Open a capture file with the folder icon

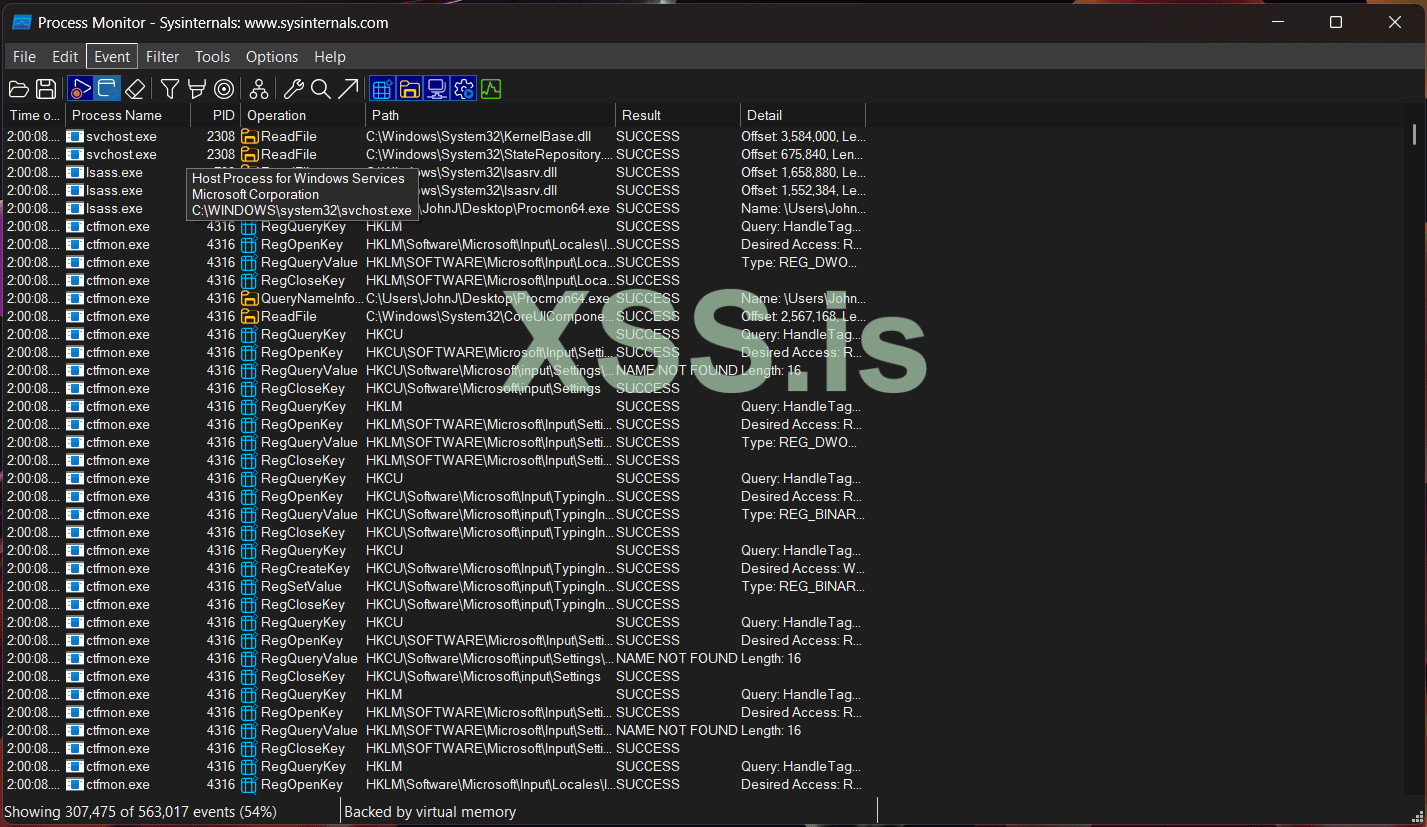click(x=18, y=88)
